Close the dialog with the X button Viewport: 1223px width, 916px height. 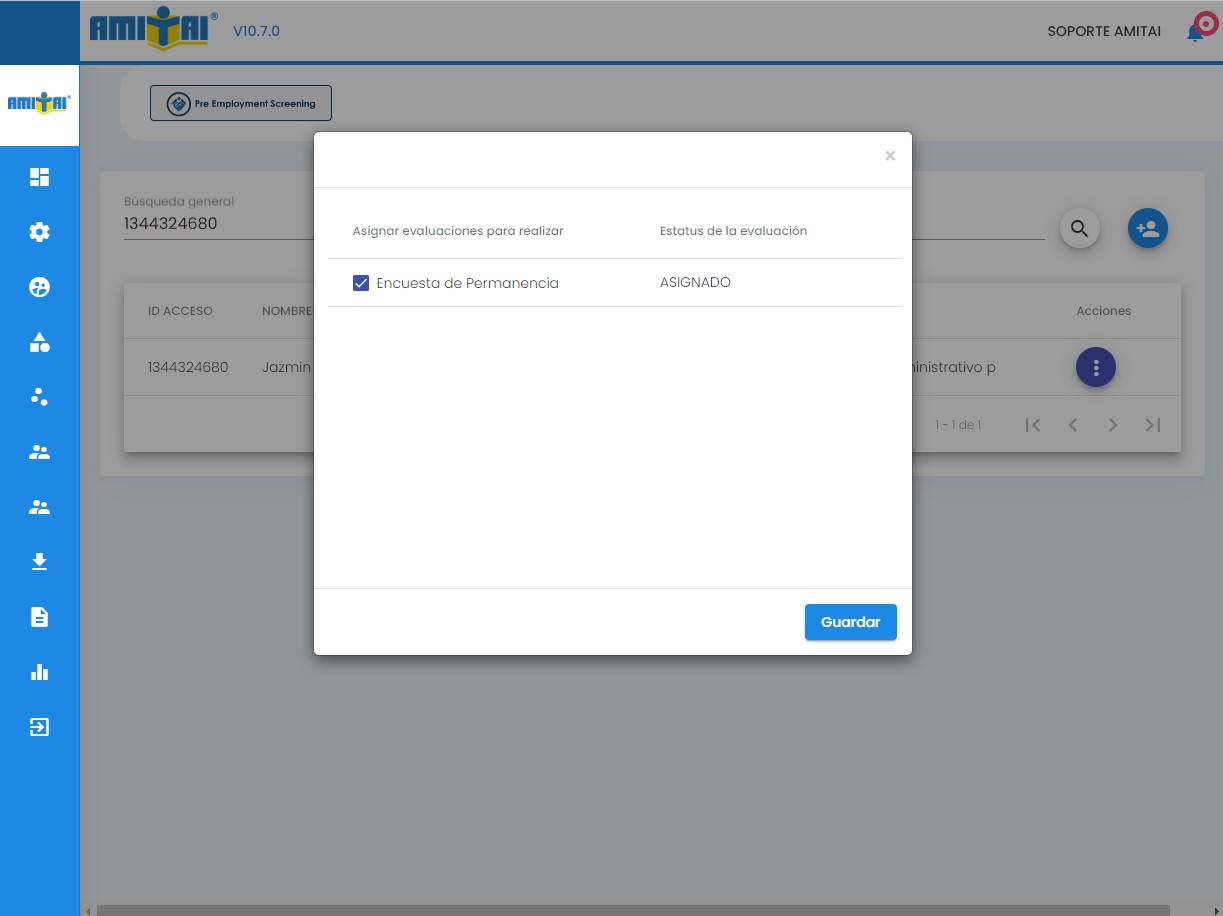pyautogui.click(x=890, y=156)
